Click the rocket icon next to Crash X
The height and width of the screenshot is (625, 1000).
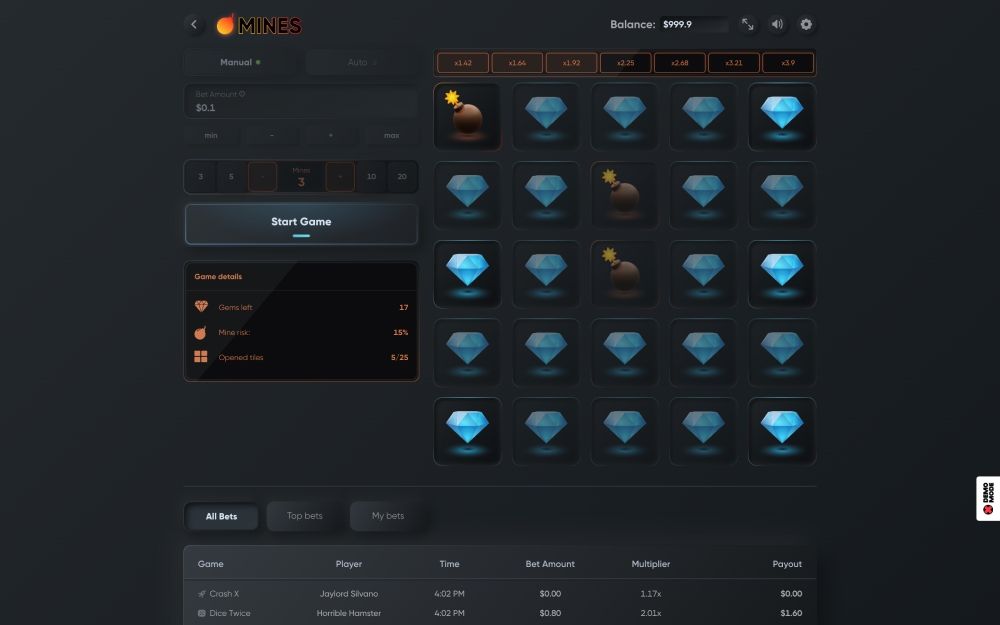[x=202, y=594]
